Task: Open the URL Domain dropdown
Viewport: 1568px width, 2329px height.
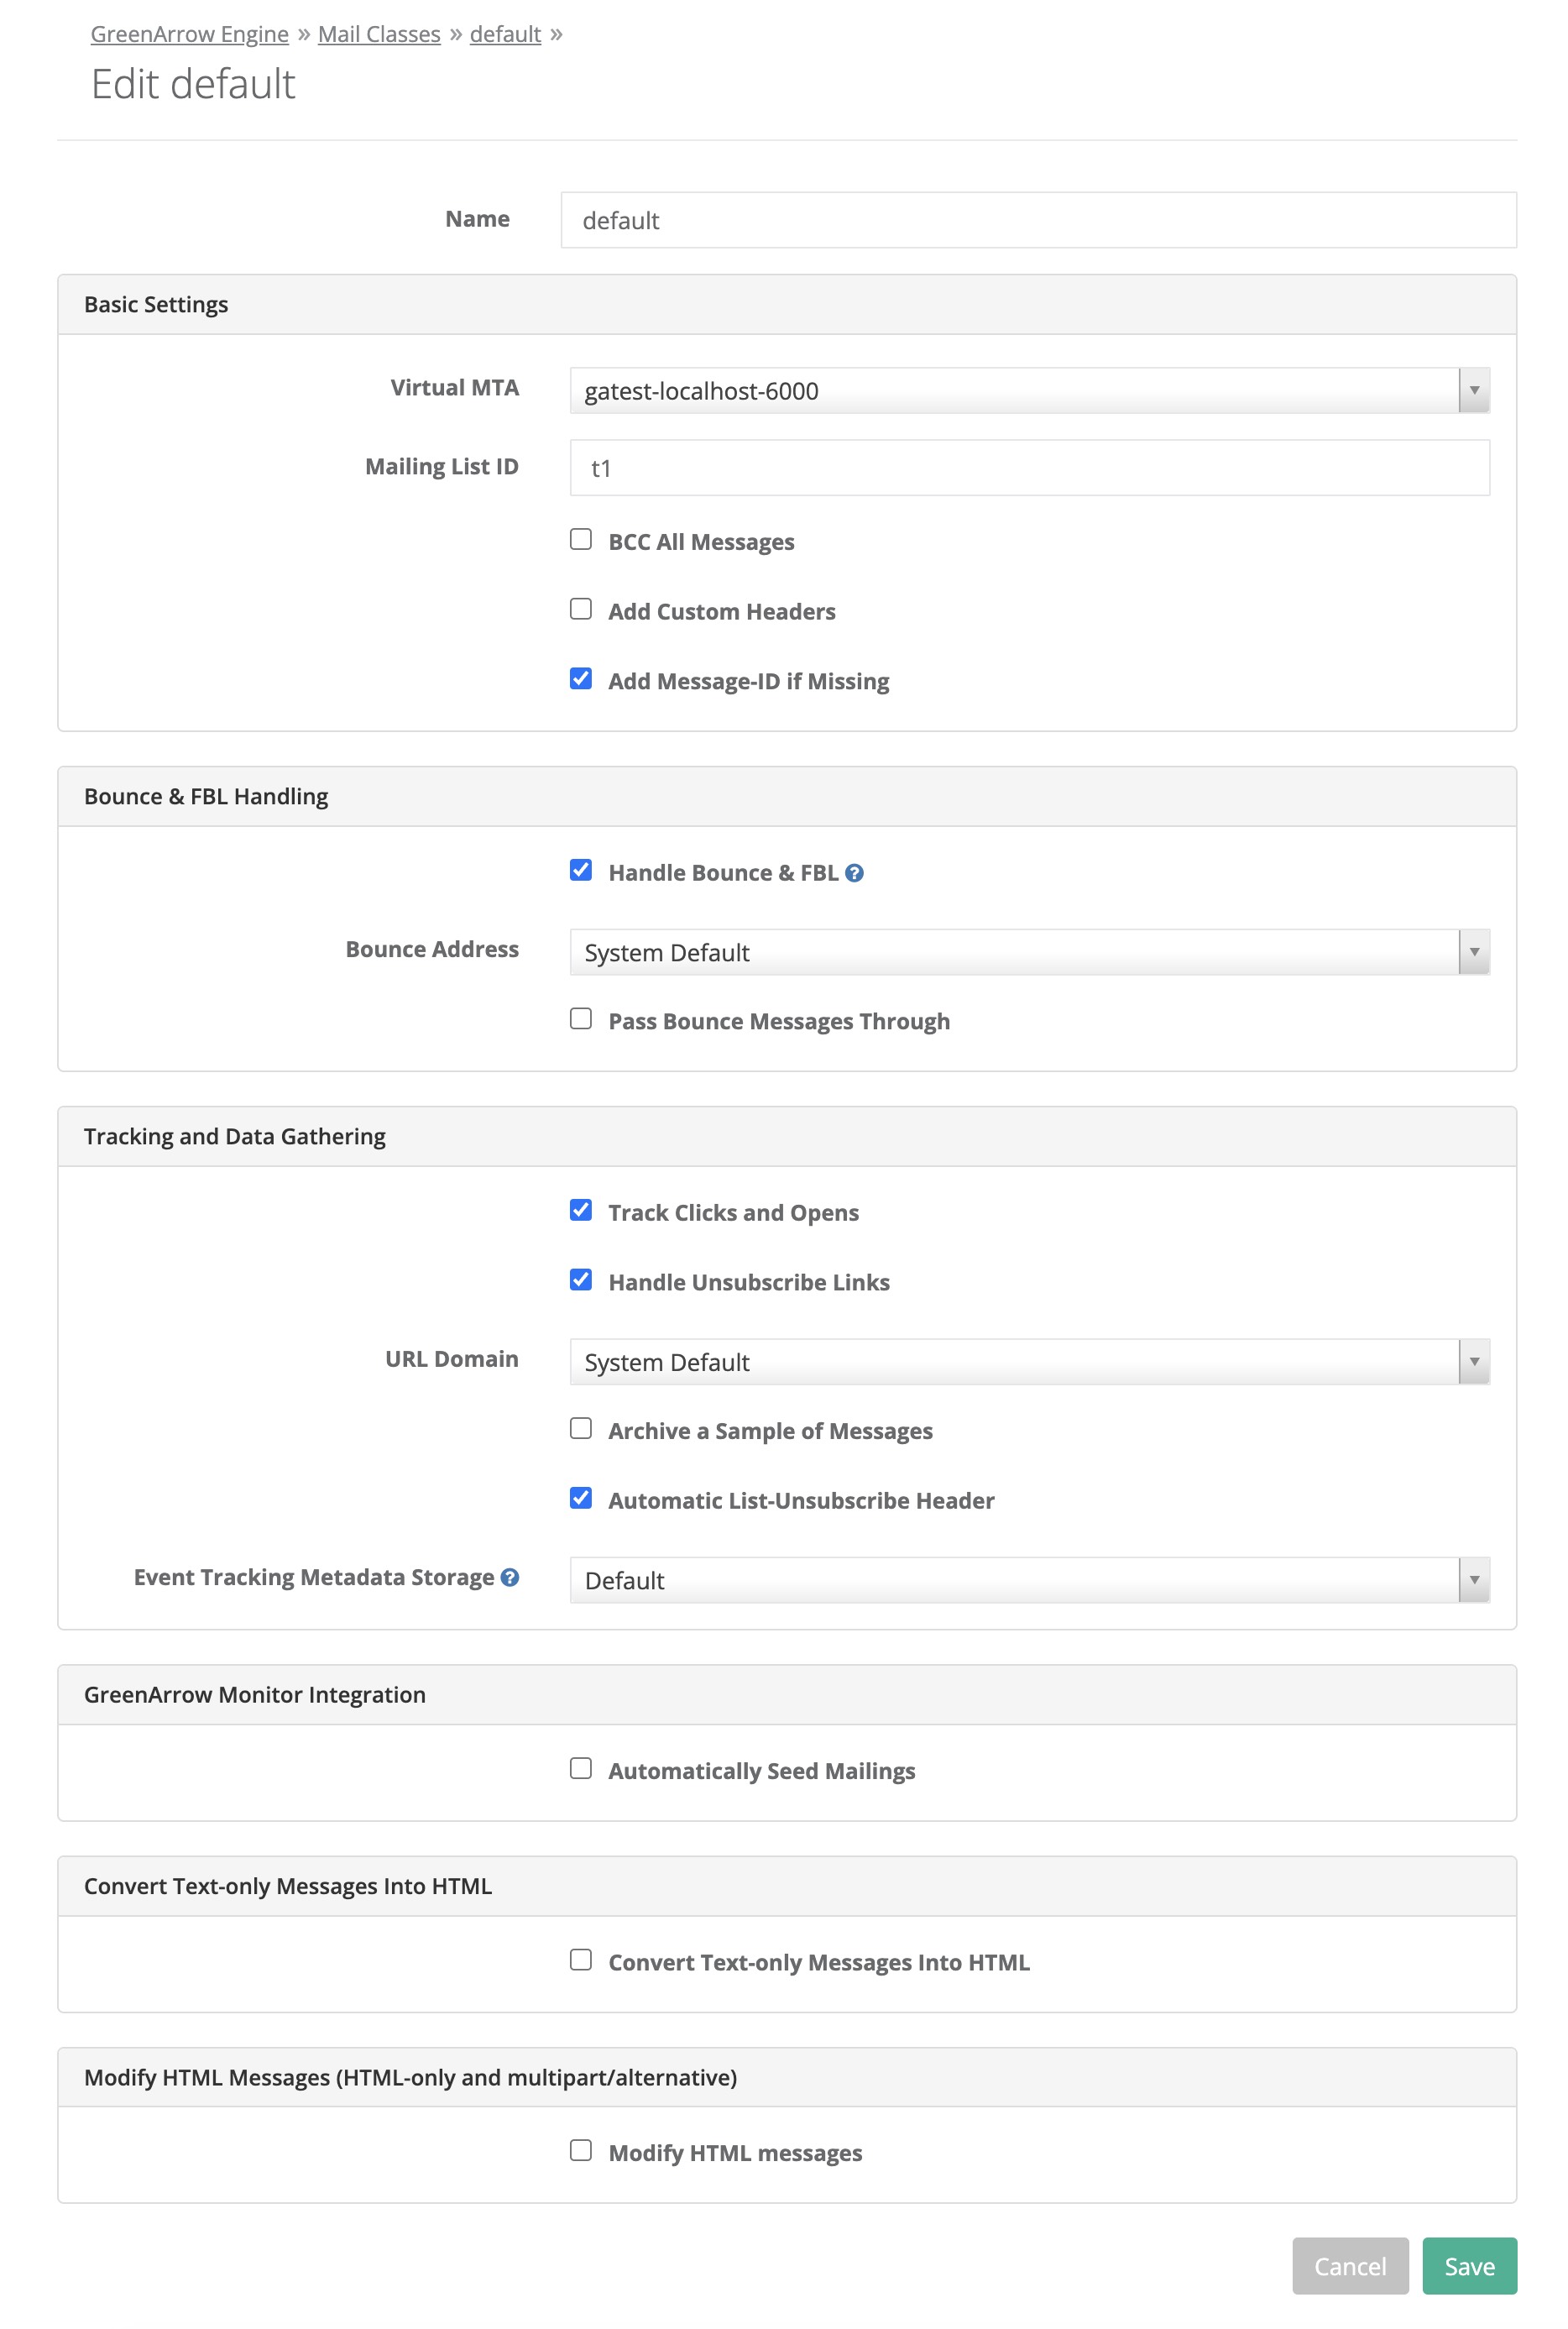Action: point(1029,1362)
